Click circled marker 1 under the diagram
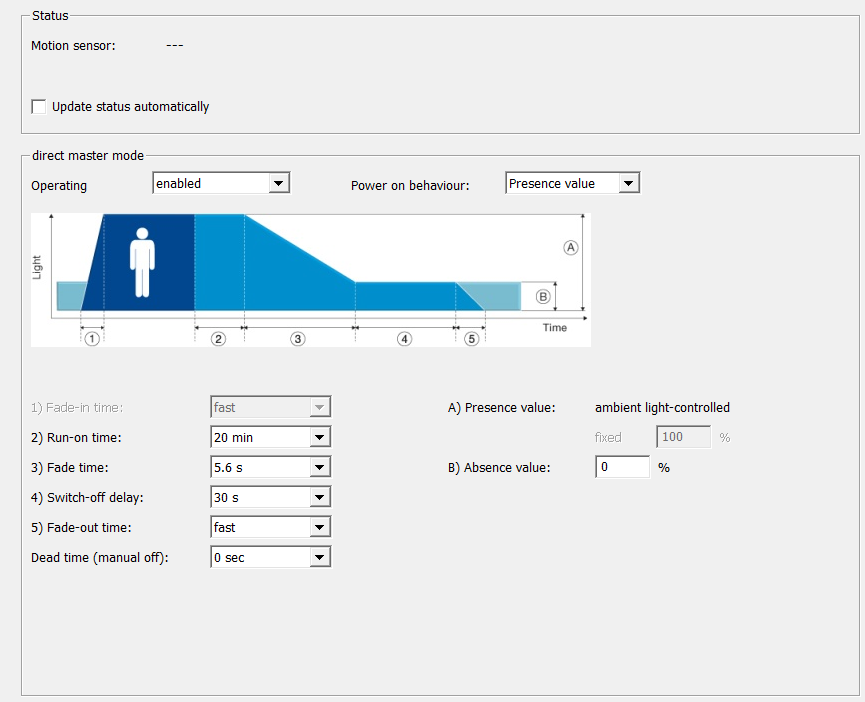This screenshot has width=865, height=702. click(x=91, y=339)
